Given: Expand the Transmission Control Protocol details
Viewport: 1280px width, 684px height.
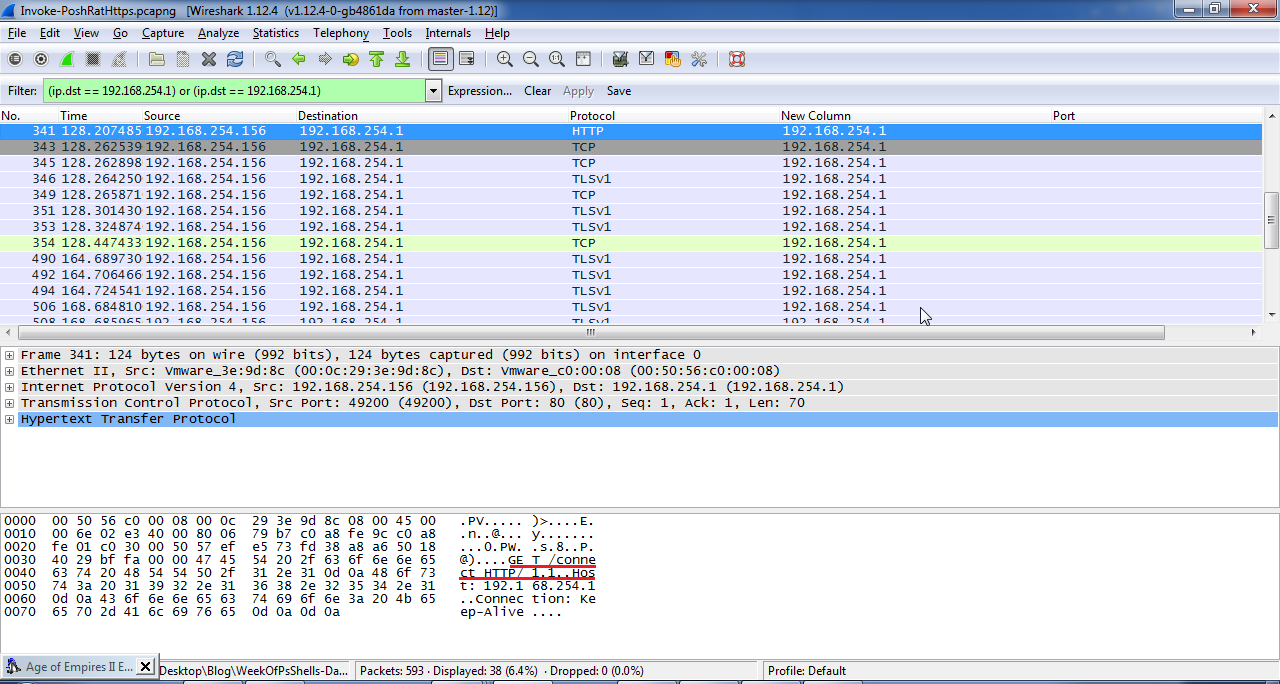Looking at the screenshot, I should (x=10, y=403).
